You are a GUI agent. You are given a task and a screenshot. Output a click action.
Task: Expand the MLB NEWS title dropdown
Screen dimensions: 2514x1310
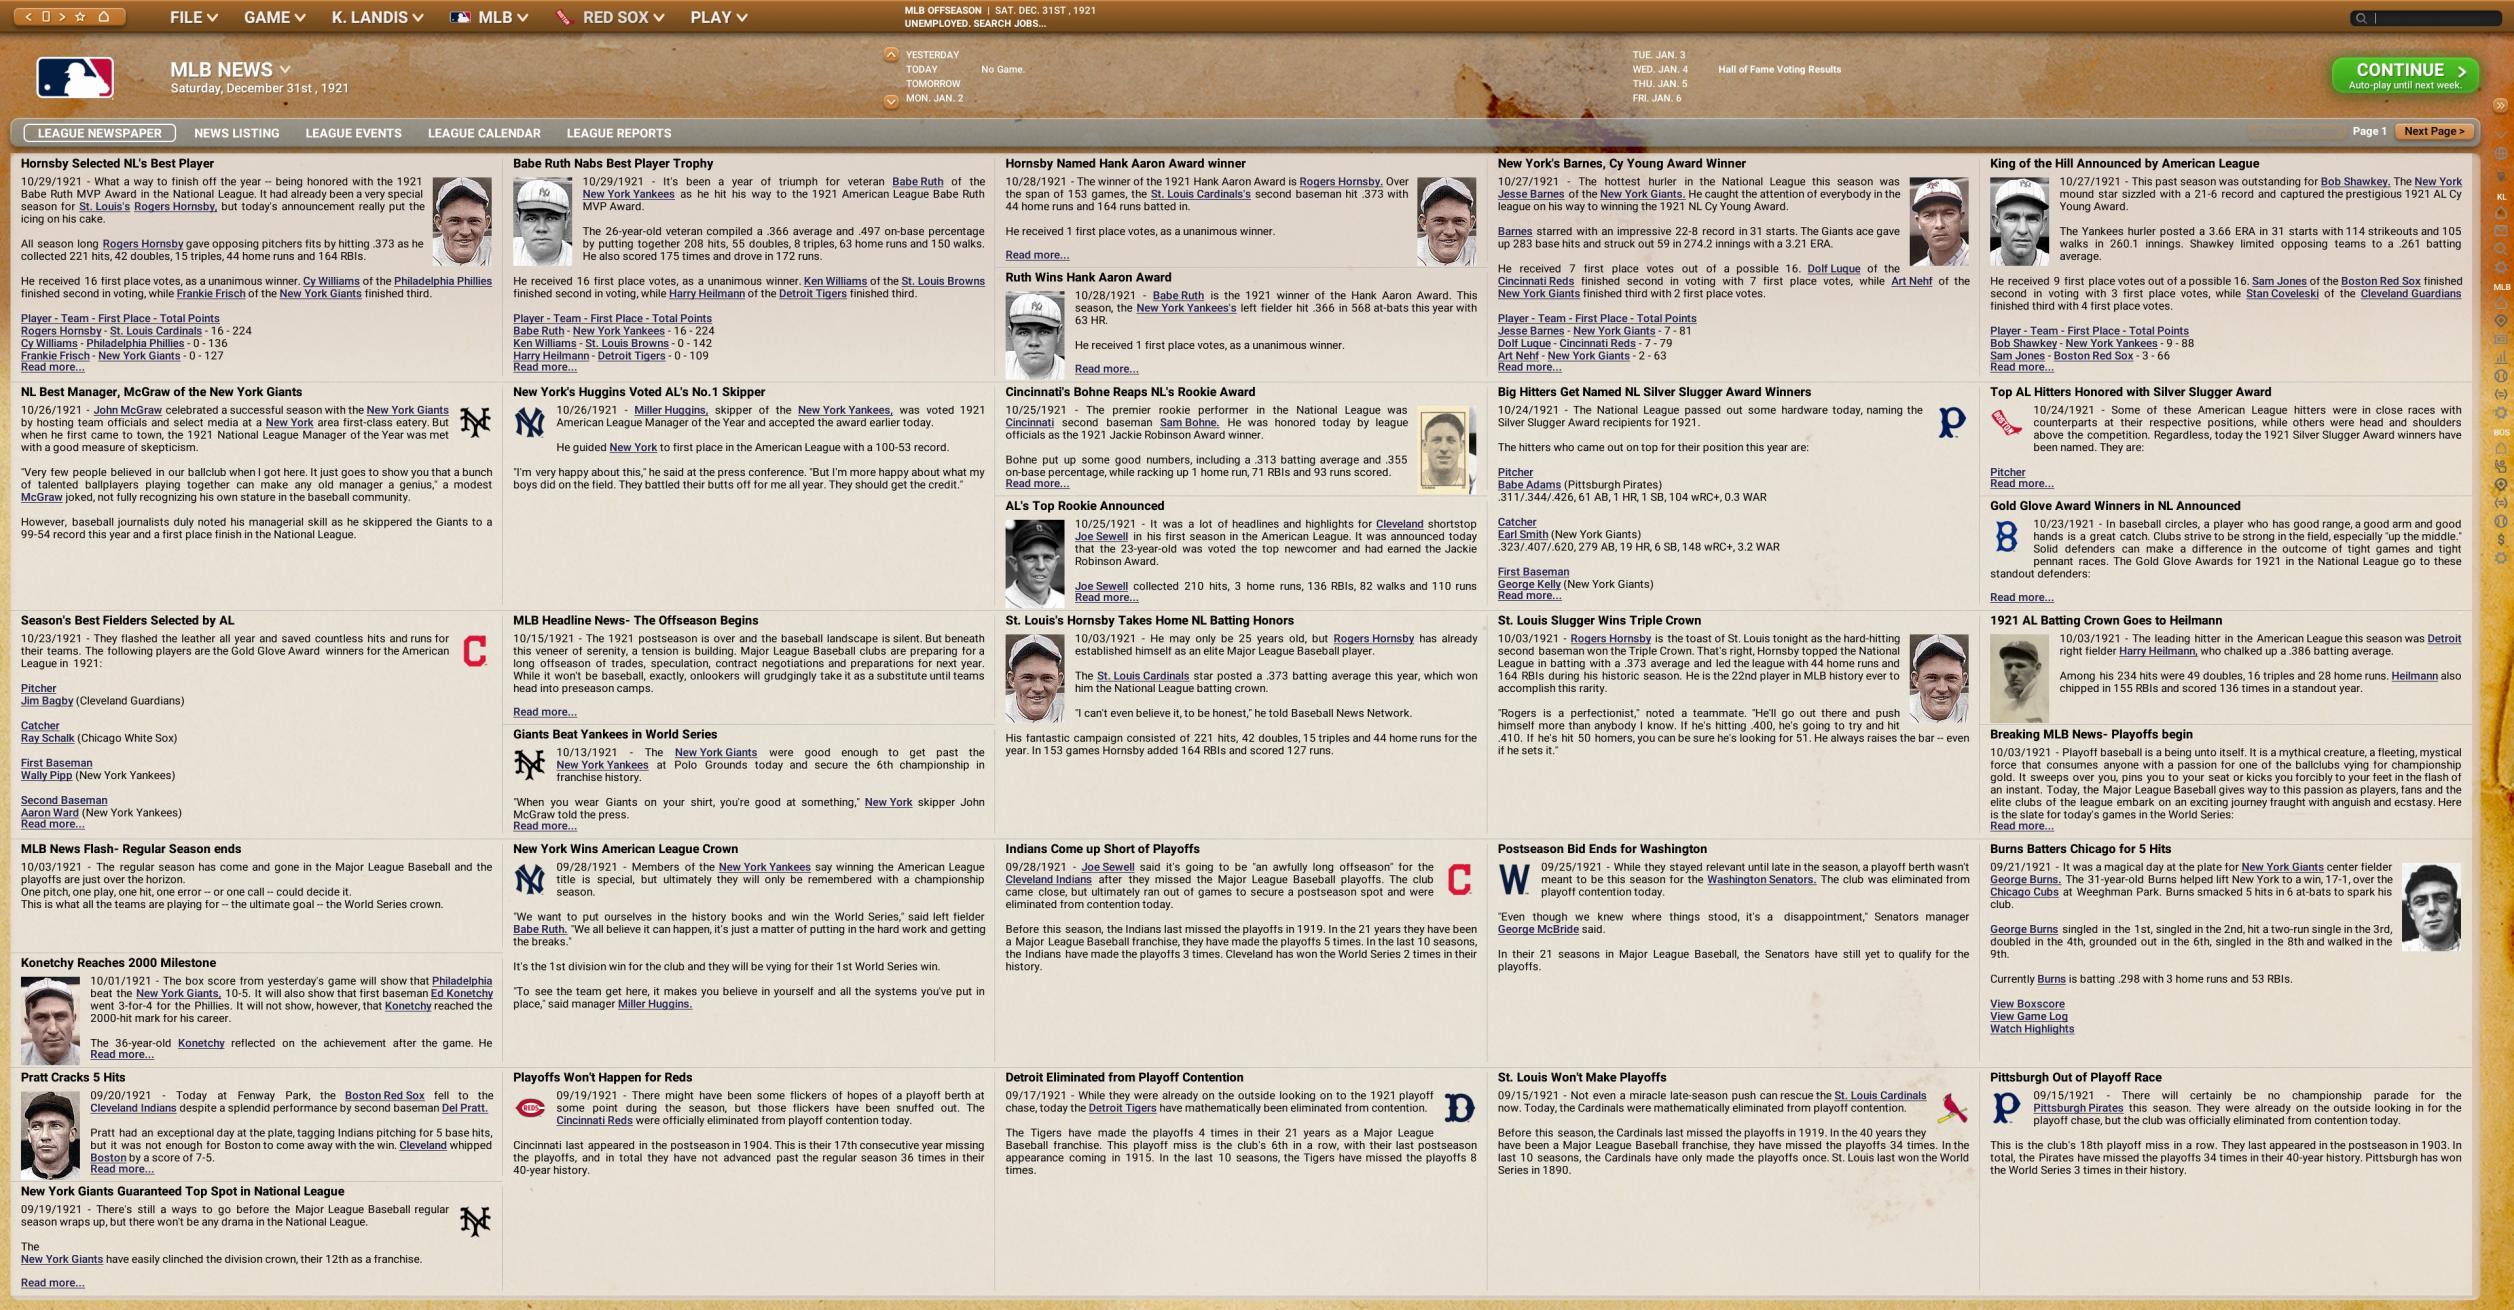(285, 70)
